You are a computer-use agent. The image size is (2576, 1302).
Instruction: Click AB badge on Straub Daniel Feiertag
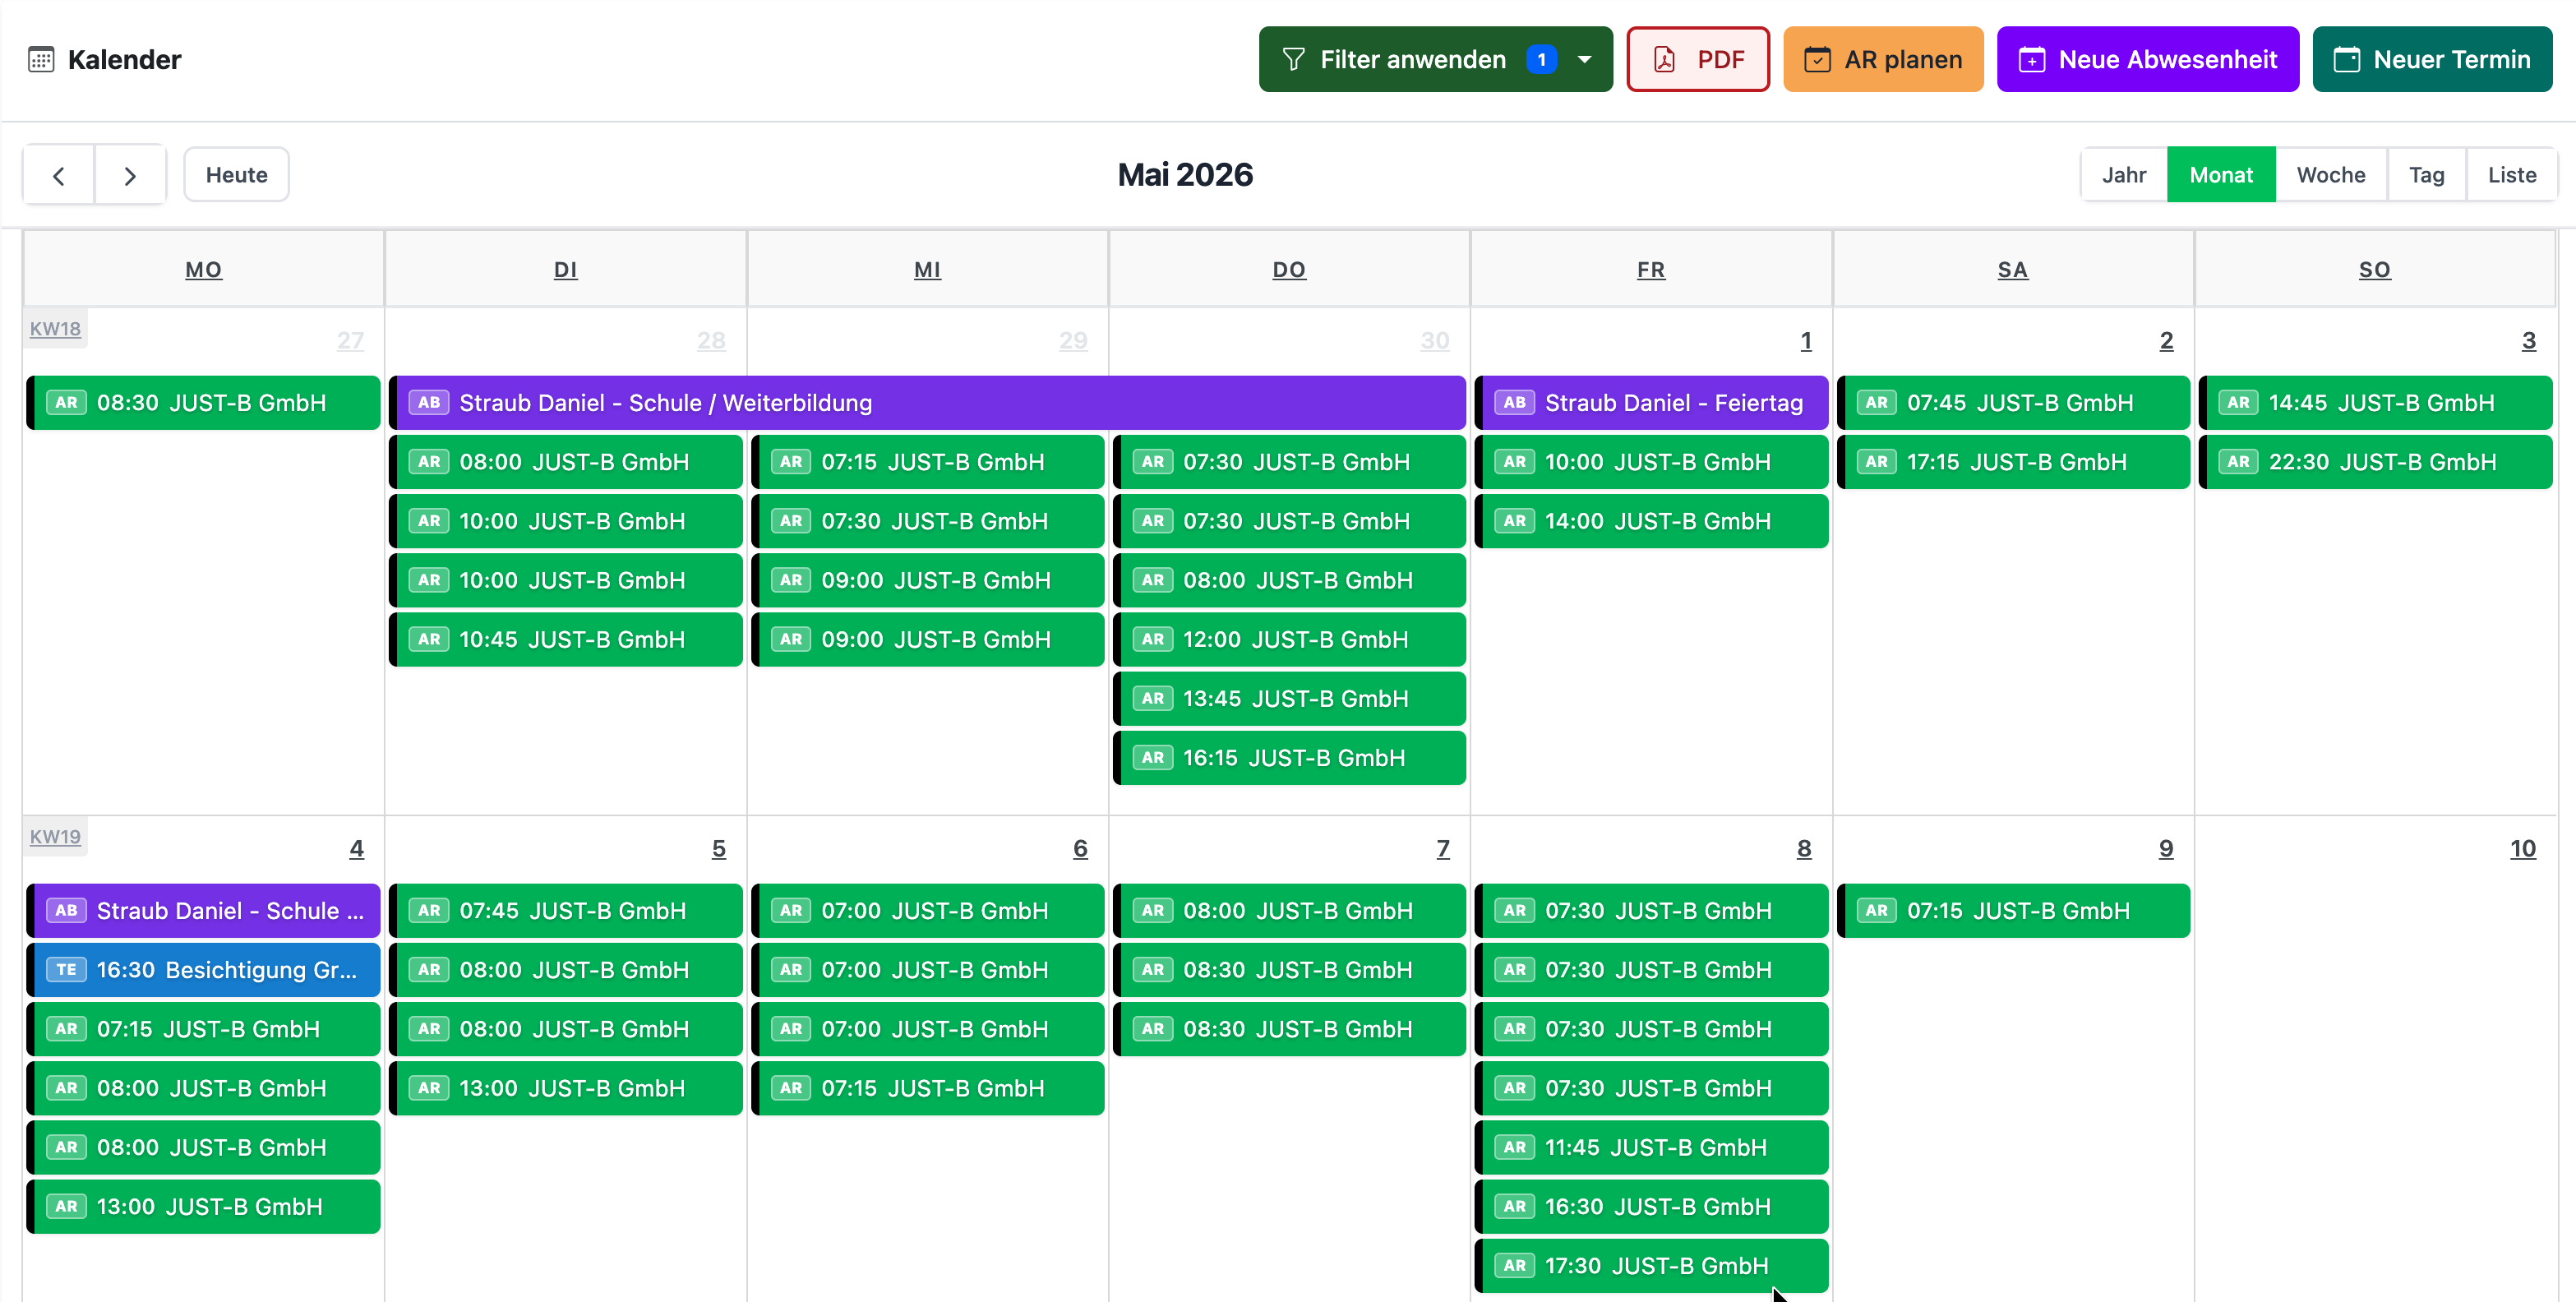1514,403
